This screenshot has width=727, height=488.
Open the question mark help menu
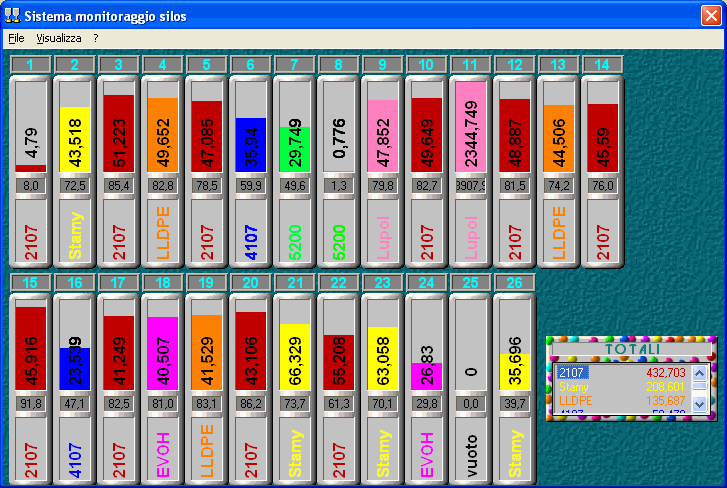(x=96, y=37)
